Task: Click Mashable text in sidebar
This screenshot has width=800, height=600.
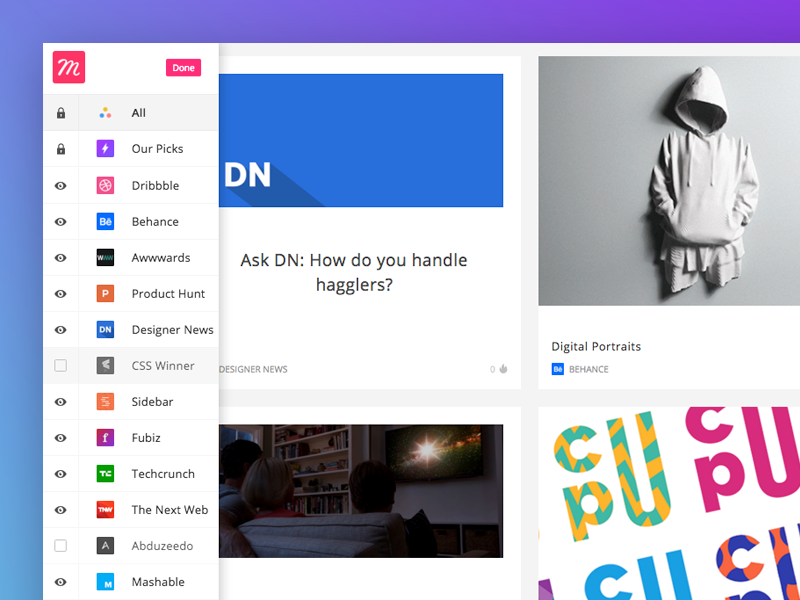Action: tap(158, 582)
